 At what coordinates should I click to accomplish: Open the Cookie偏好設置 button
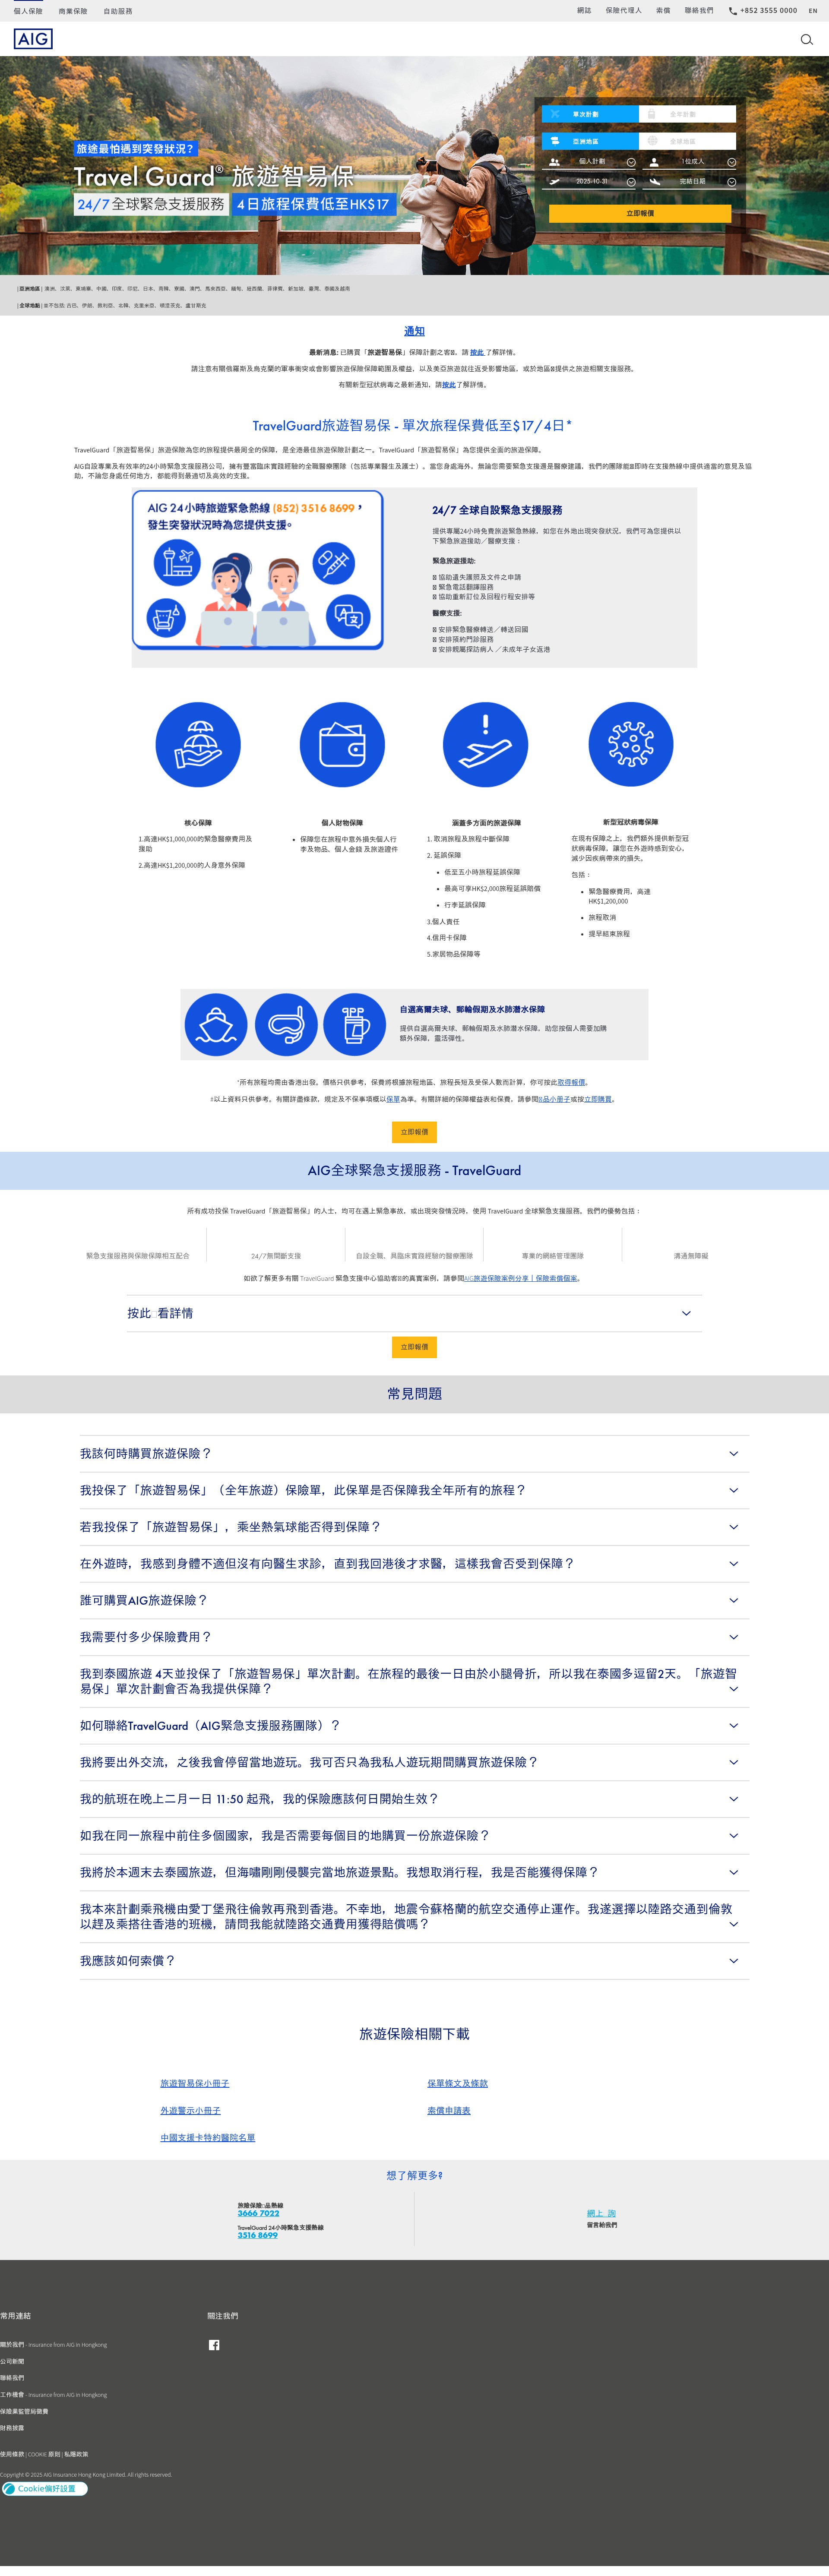[45, 2488]
